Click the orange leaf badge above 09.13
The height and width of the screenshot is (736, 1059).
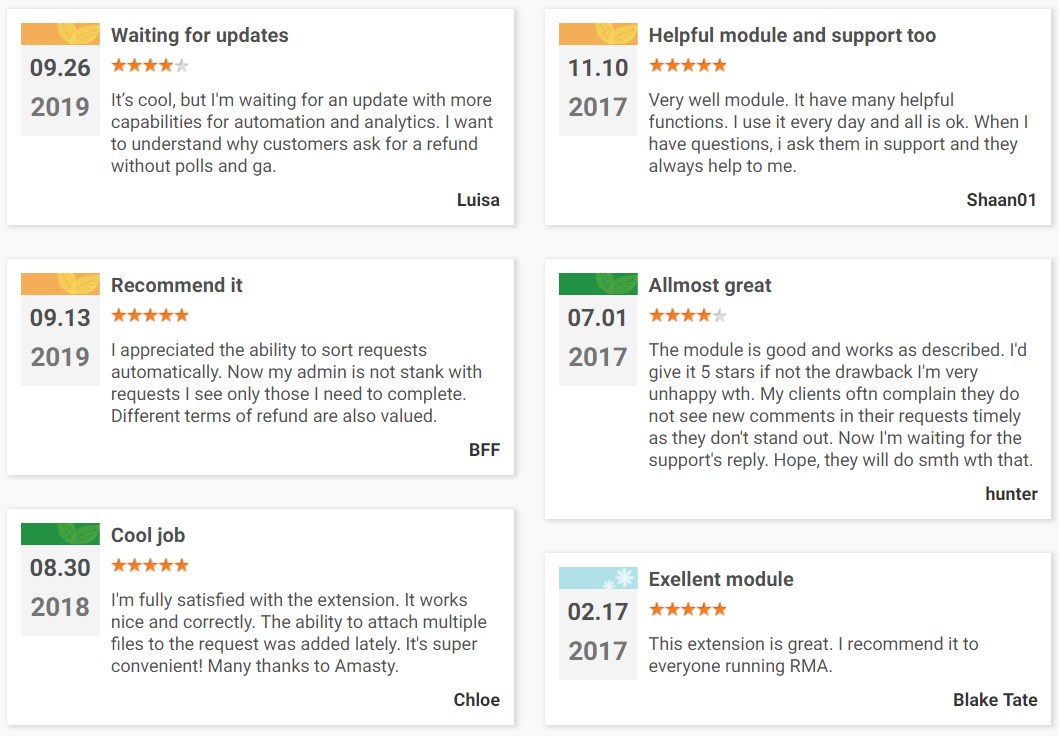click(x=60, y=284)
